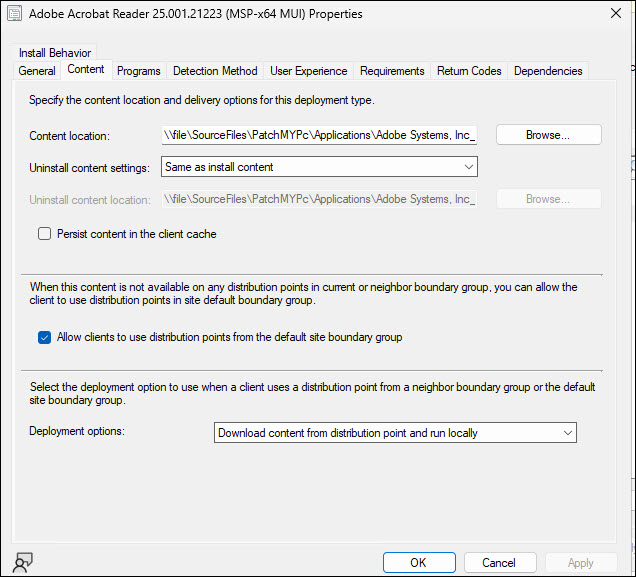Switch to the General tab

[x=37, y=71]
